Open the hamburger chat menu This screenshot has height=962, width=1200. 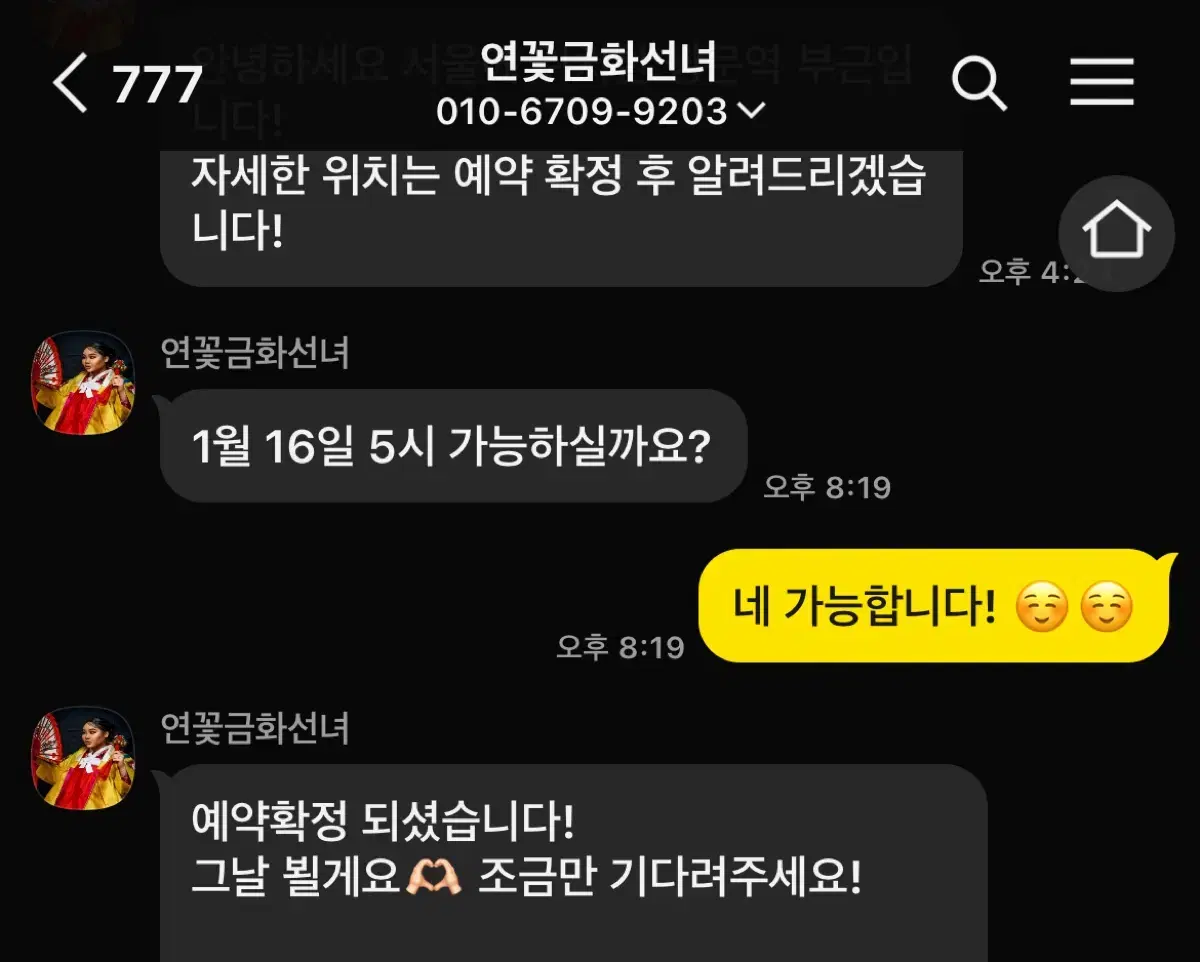pos(1102,82)
